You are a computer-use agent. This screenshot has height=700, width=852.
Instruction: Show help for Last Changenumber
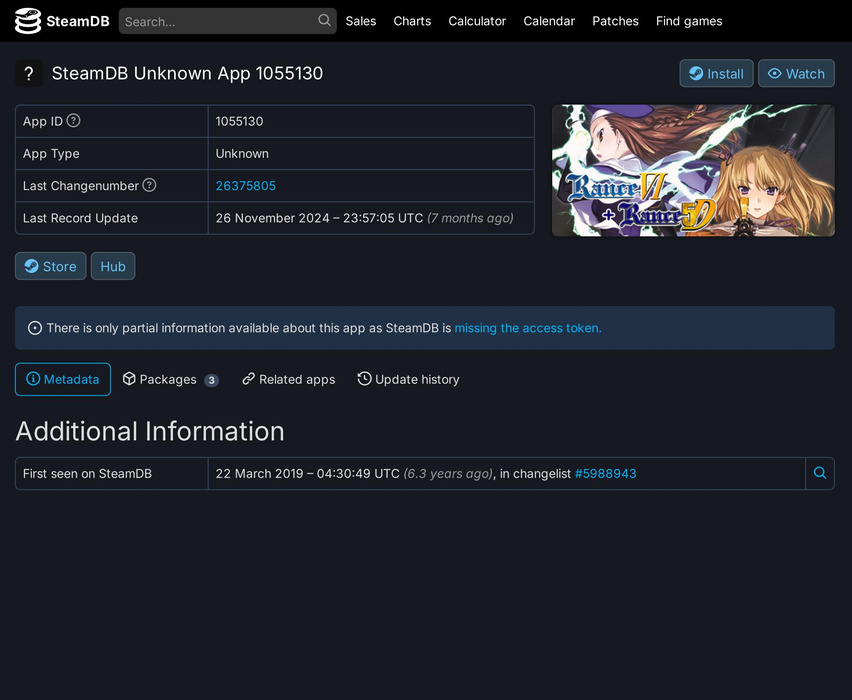click(149, 185)
